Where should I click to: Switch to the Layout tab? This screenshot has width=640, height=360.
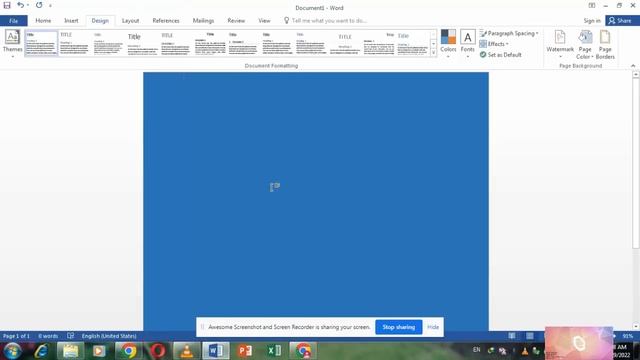[130, 20]
